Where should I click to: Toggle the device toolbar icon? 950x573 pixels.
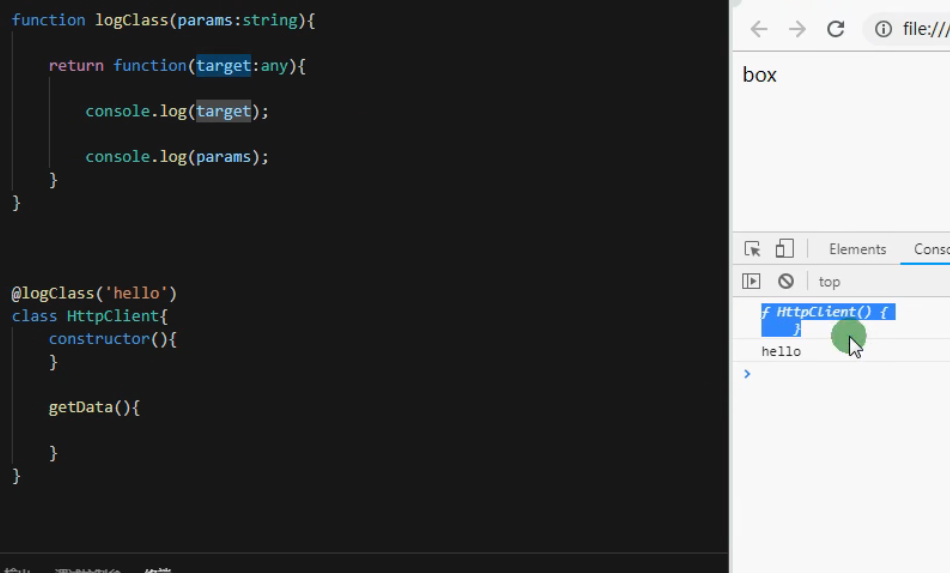pyautogui.click(x=785, y=249)
